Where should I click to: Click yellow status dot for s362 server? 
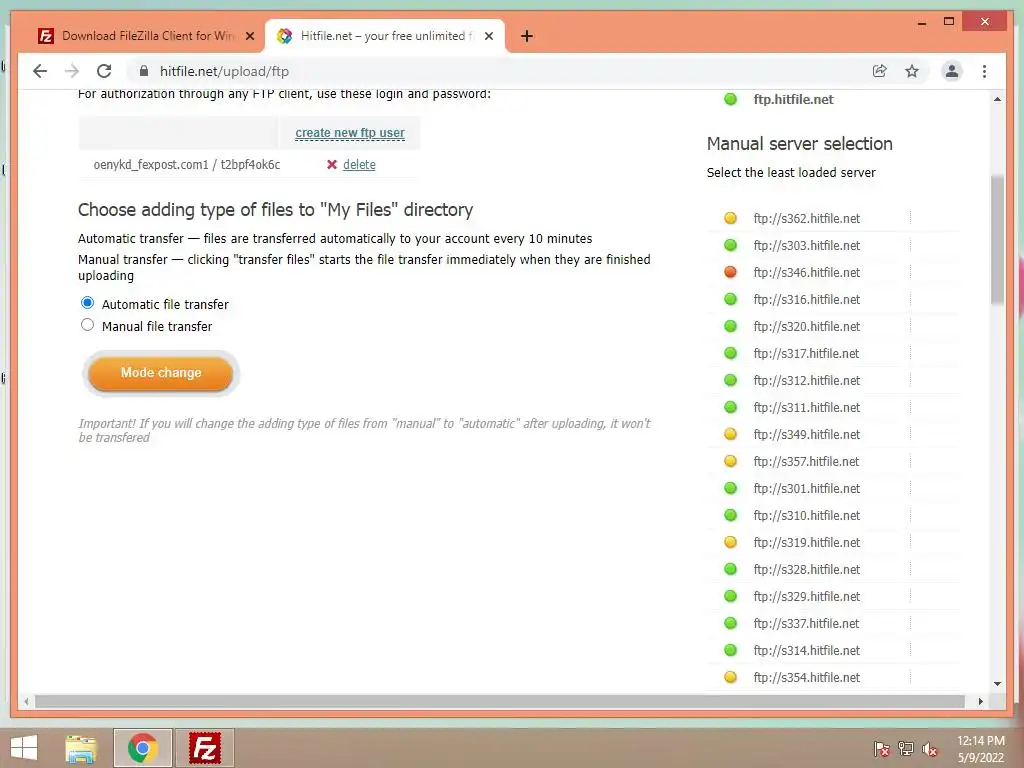[x=731, y=218]
